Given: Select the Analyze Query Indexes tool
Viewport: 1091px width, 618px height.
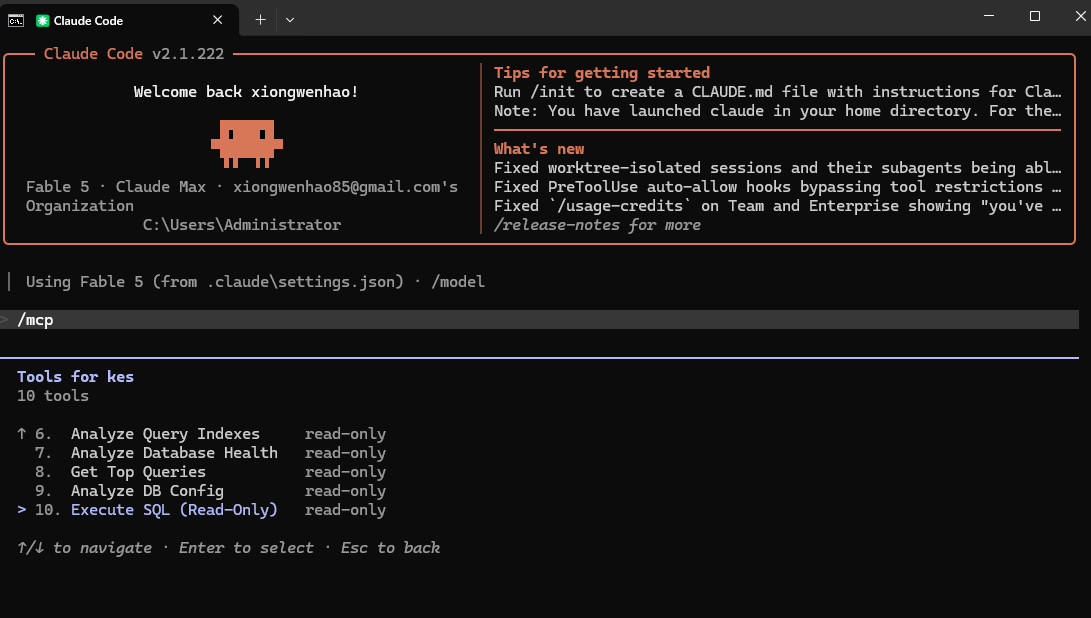Looking at the screenshot, I should point(165,434).
